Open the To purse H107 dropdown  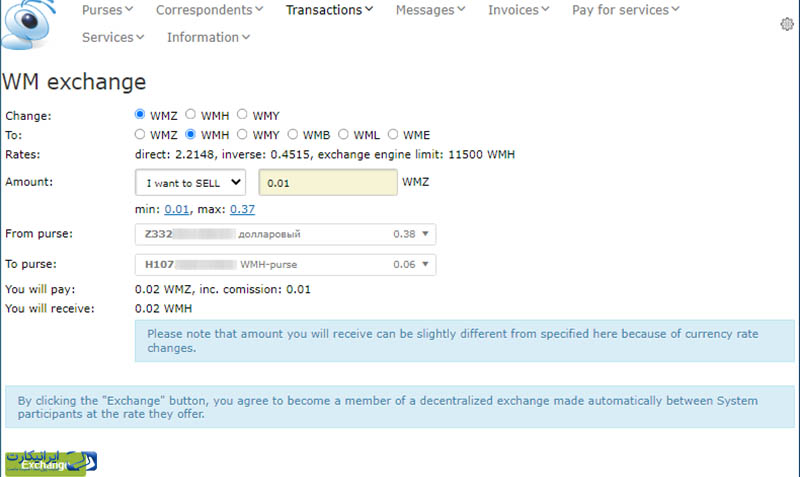pos(285,264)
